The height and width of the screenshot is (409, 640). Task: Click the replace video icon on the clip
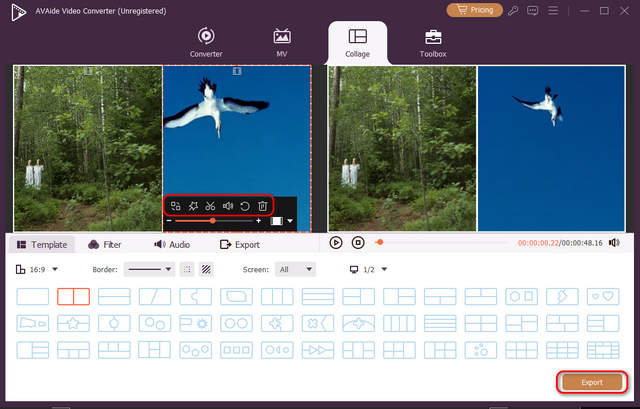pyautogui.click(x=175, y=206)
